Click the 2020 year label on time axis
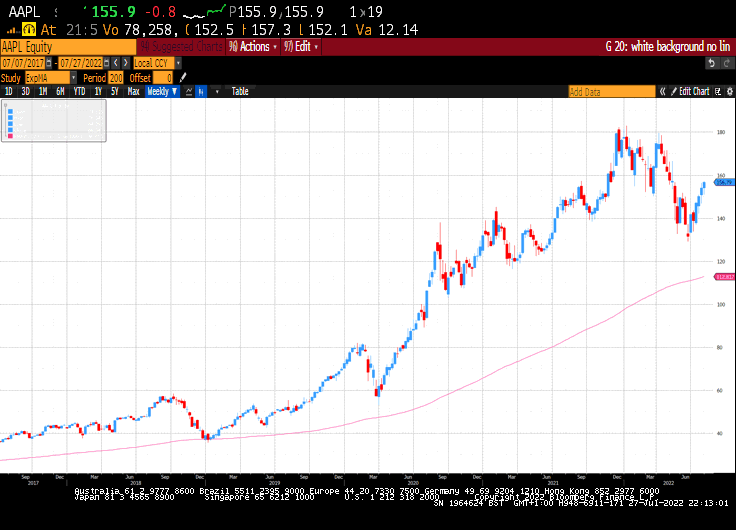The height and width of the screenshot is (530, 736). 413,483
